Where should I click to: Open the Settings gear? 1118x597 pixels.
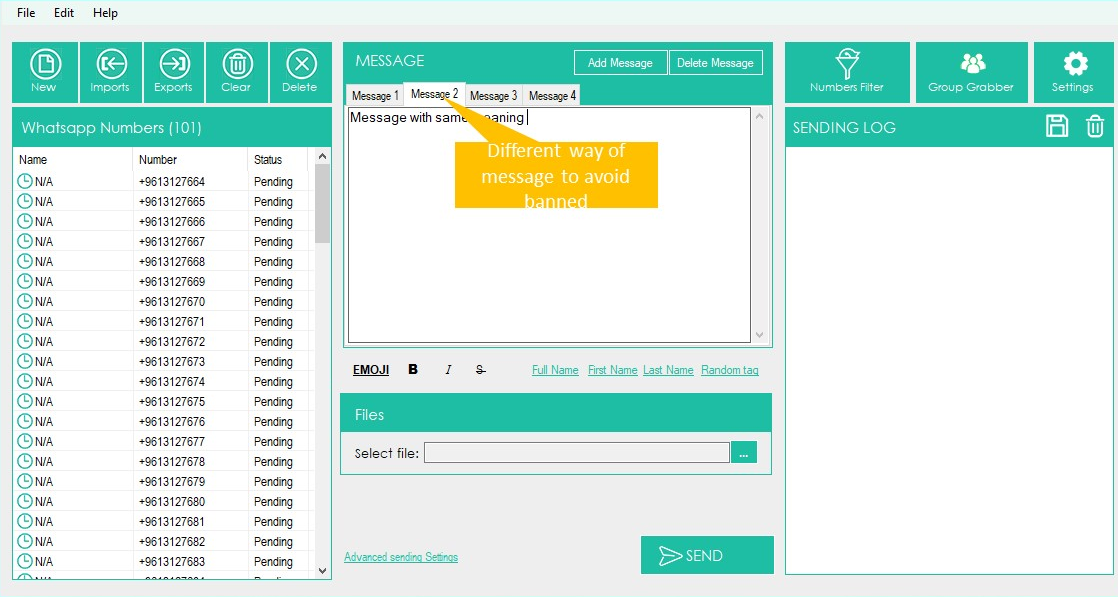point(1074,71)
